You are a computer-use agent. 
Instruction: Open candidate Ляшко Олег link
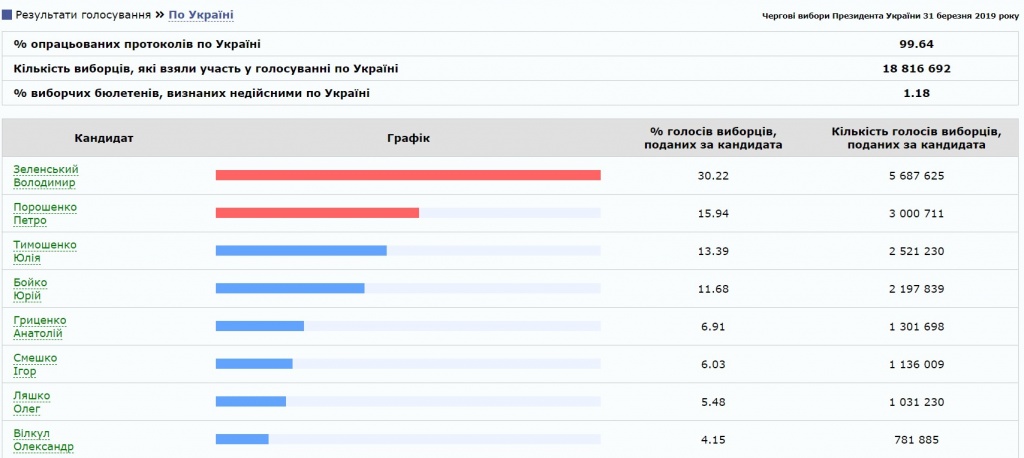pos(31,402)
